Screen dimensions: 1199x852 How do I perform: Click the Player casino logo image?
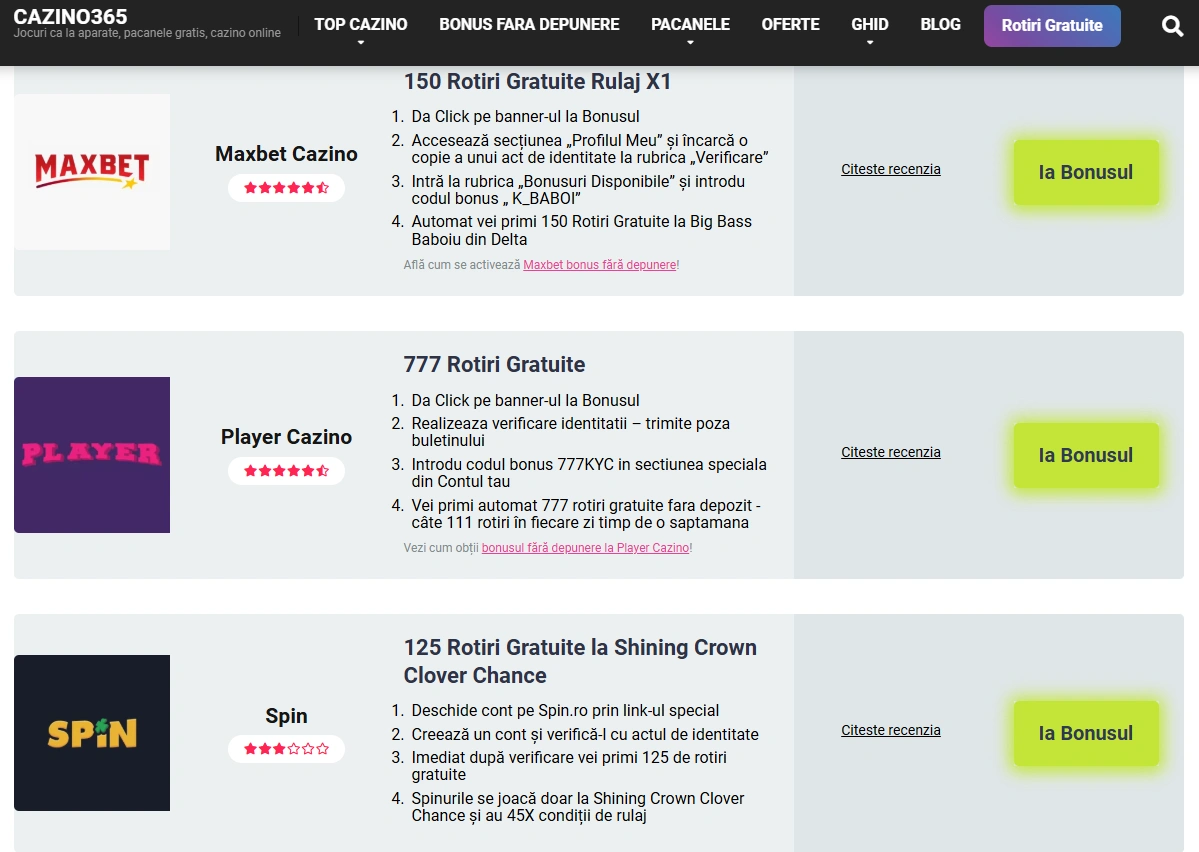(x=92, y=455)
